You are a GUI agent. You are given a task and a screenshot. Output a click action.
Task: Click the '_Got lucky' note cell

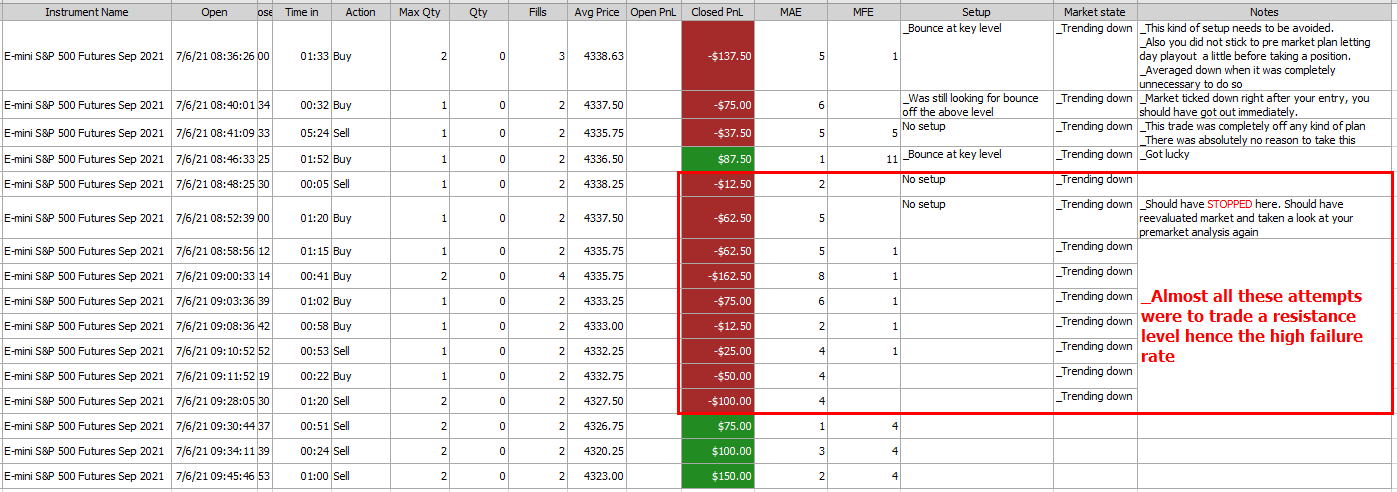point(1266,159)
